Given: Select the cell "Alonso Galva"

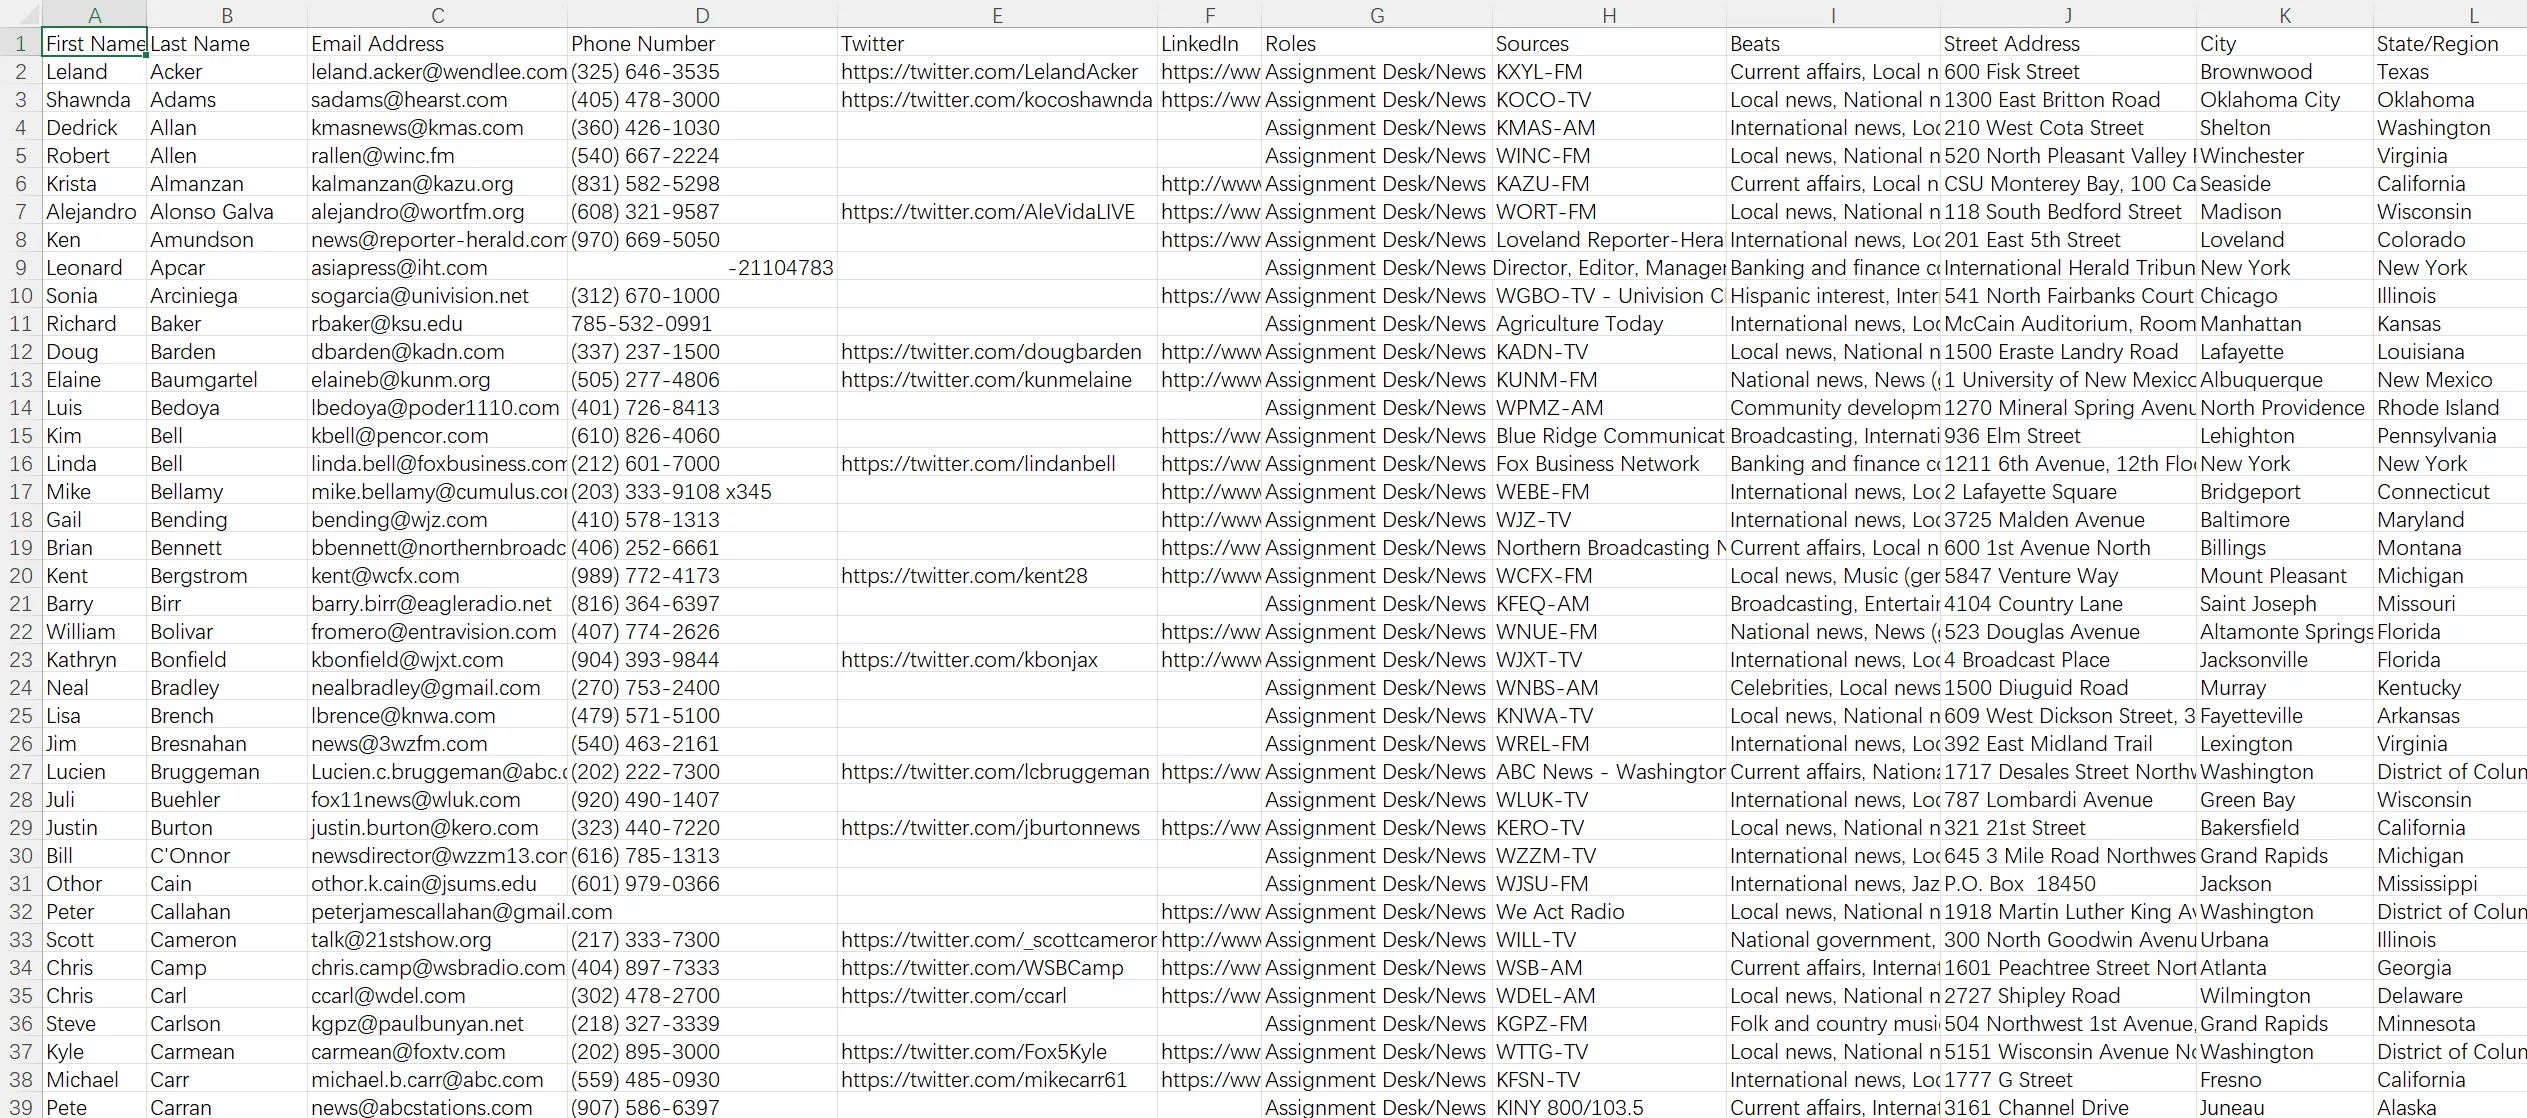Looking at the screenshot, I should [x=227, y=212].
